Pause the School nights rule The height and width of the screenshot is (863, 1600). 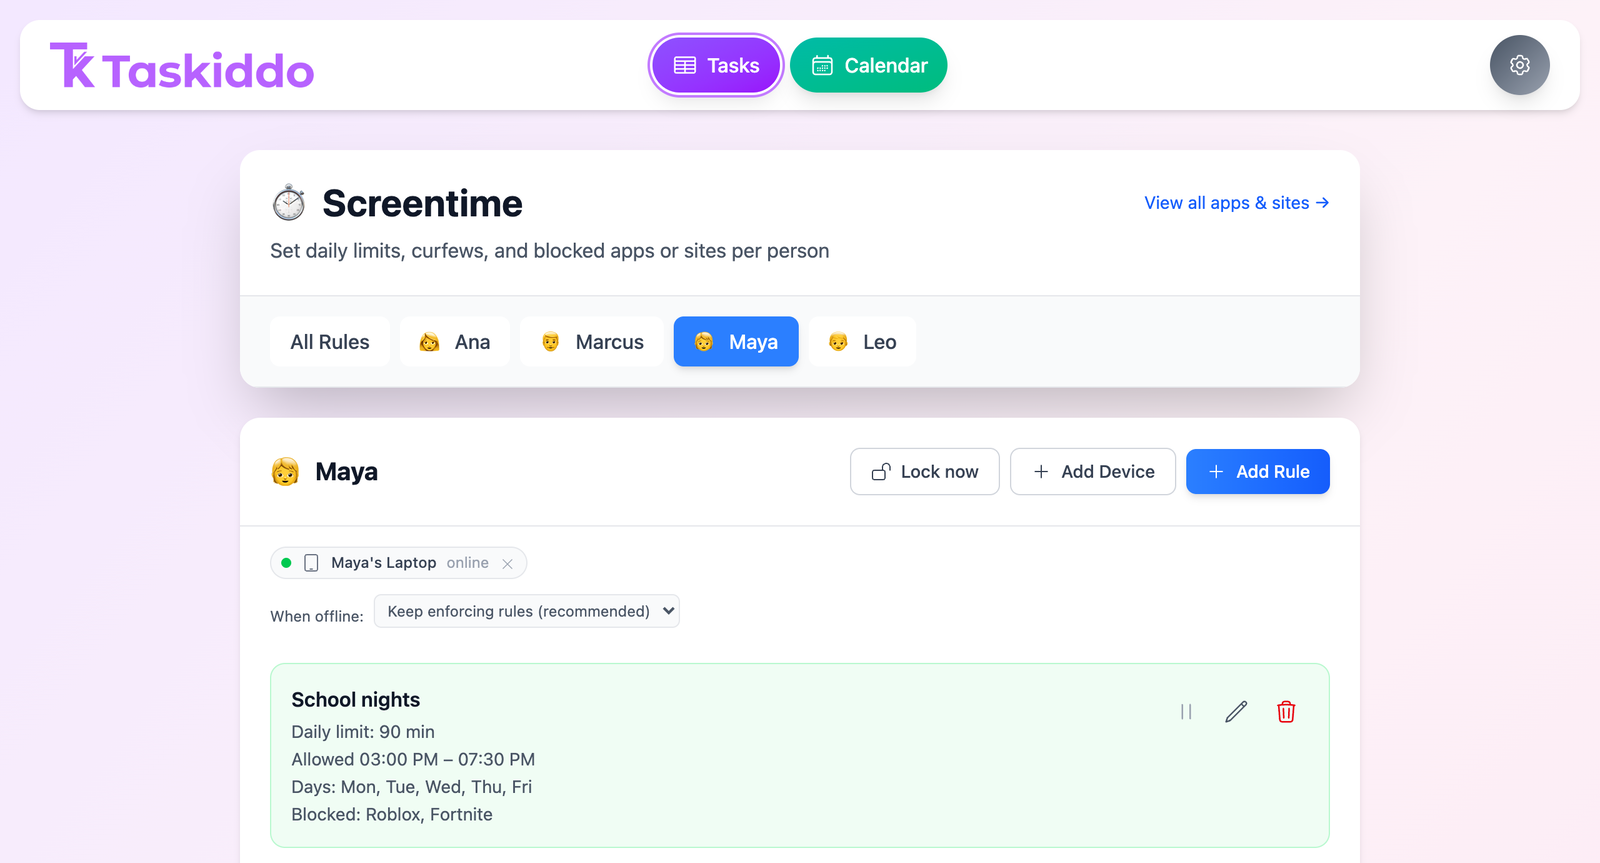click(x=1186, y=712)
